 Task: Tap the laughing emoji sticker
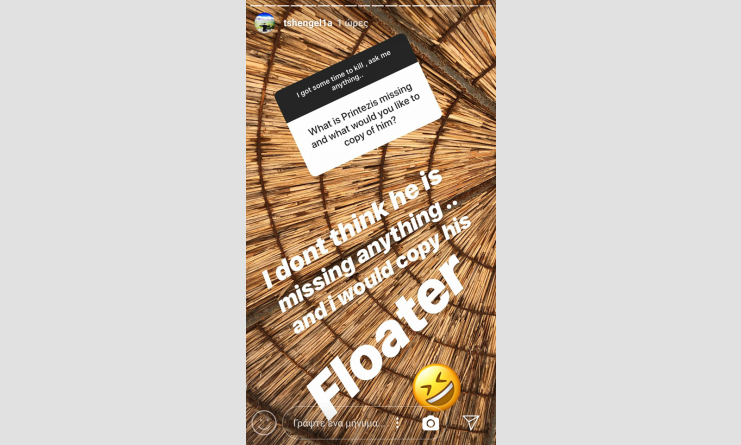click(437, 387)
